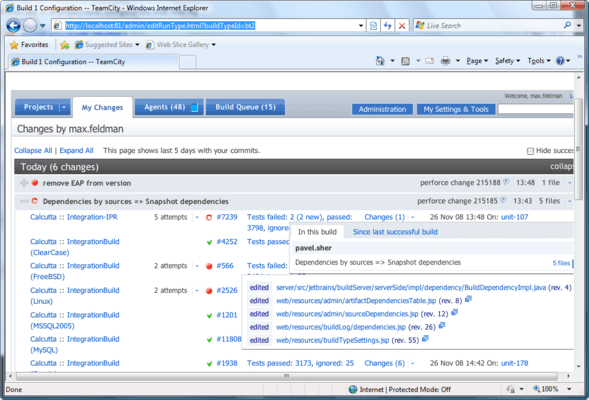Image resolution: width=589 pixels, height=400 pixels.
Task: Open Web Slice Gallery dropdown
Action: tap(214, 45)
